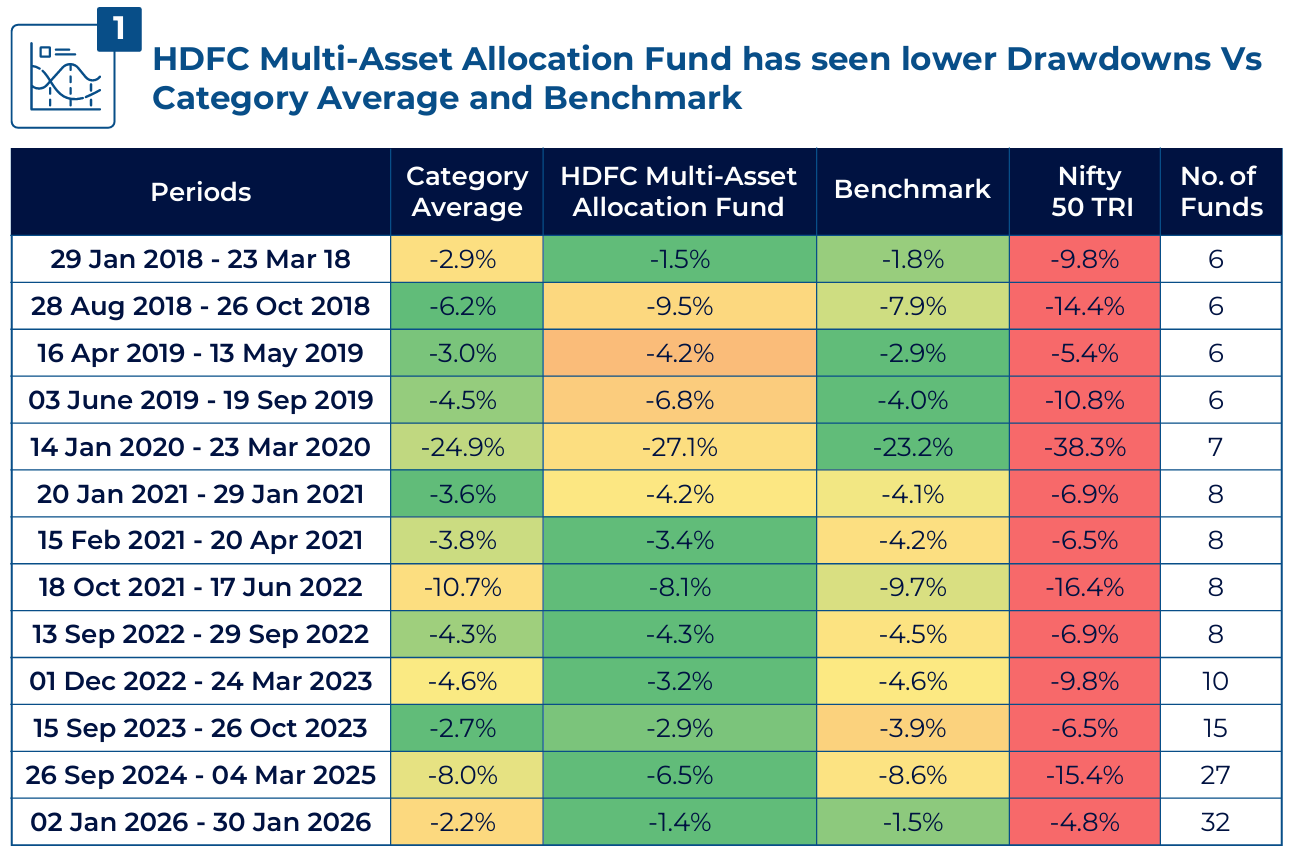Select the 26 Sep 2024 - 04 Mar 2025 row label
The image size is (1292, 854).
pyautogui.click(x=201, y=775)
